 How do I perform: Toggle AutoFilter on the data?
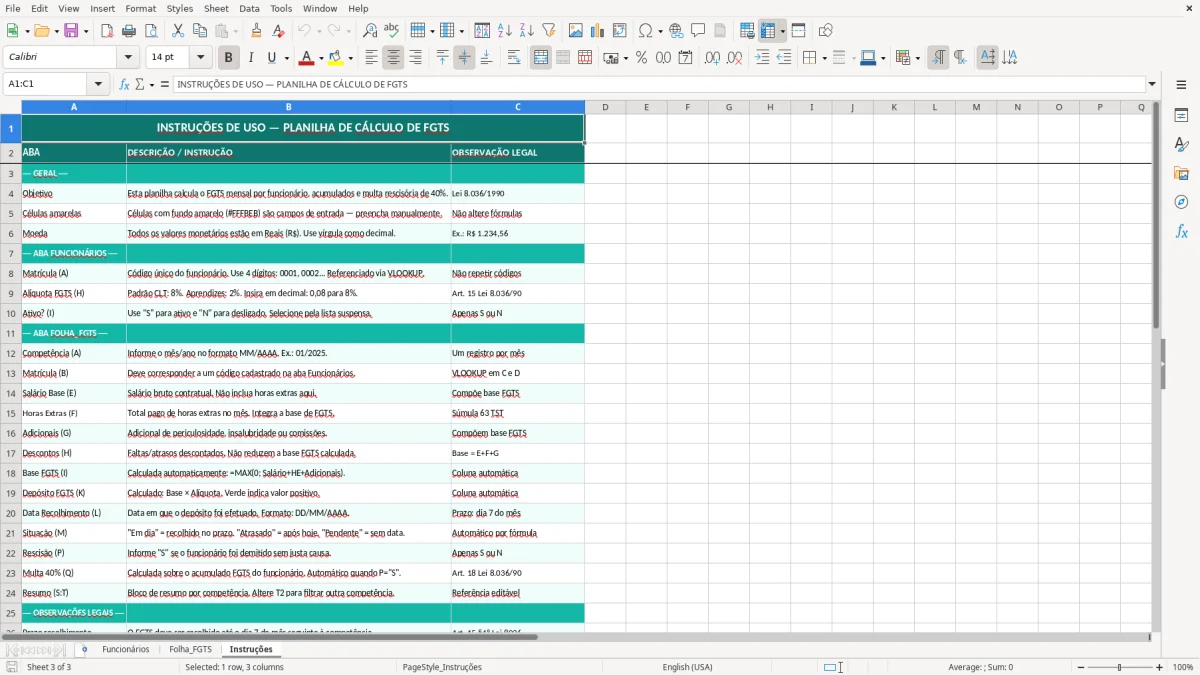[x=549, y=30]
